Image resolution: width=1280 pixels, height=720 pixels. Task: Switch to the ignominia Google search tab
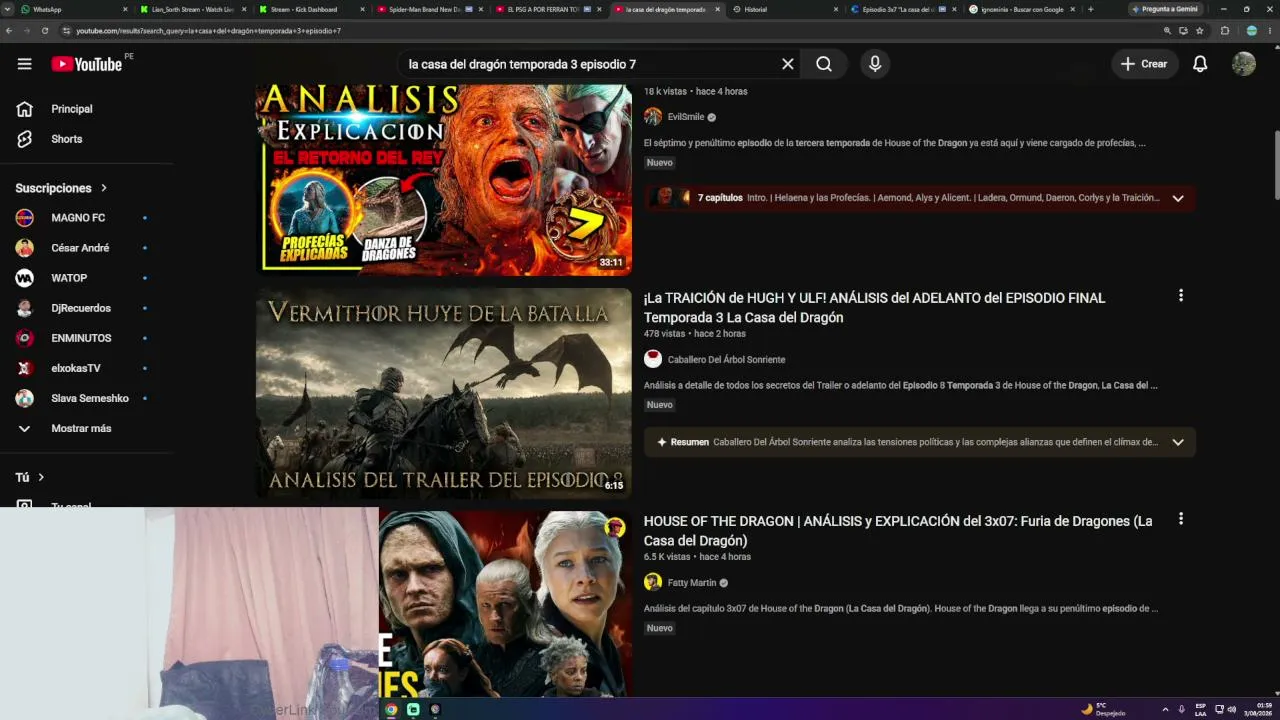point(1020,9)
